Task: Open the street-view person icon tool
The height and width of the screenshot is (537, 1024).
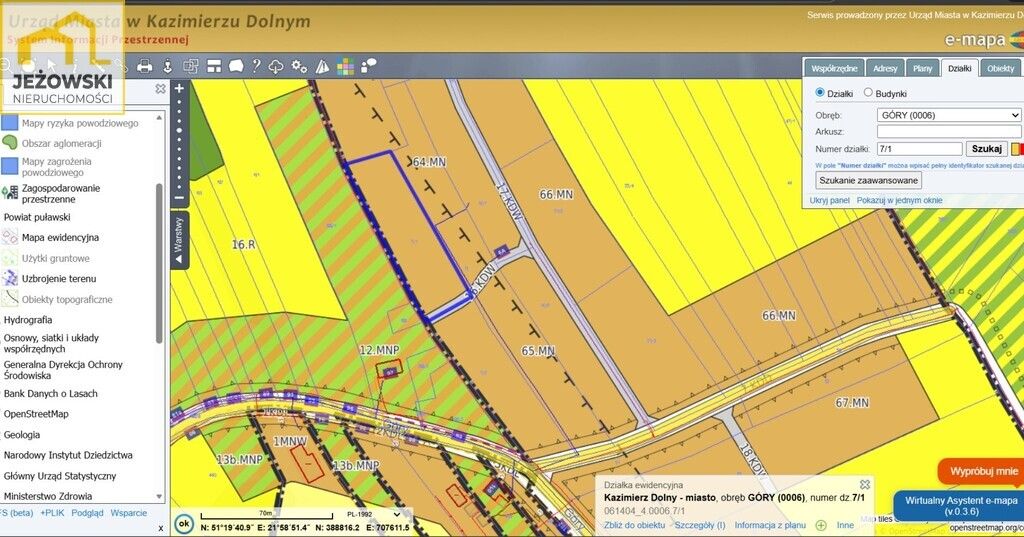Action: click(167, 66)
